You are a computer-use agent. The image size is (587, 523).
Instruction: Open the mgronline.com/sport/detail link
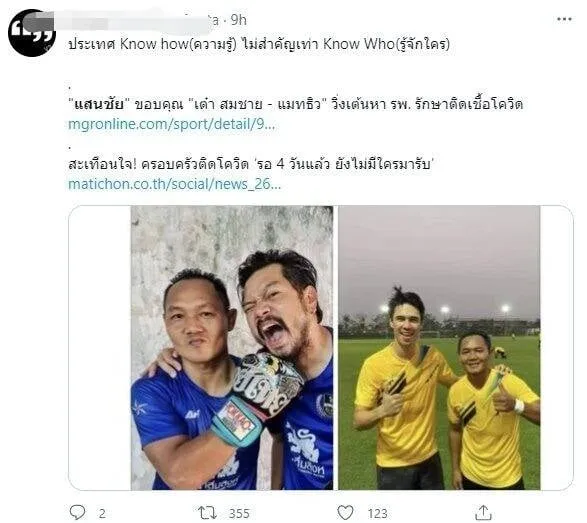171,124
